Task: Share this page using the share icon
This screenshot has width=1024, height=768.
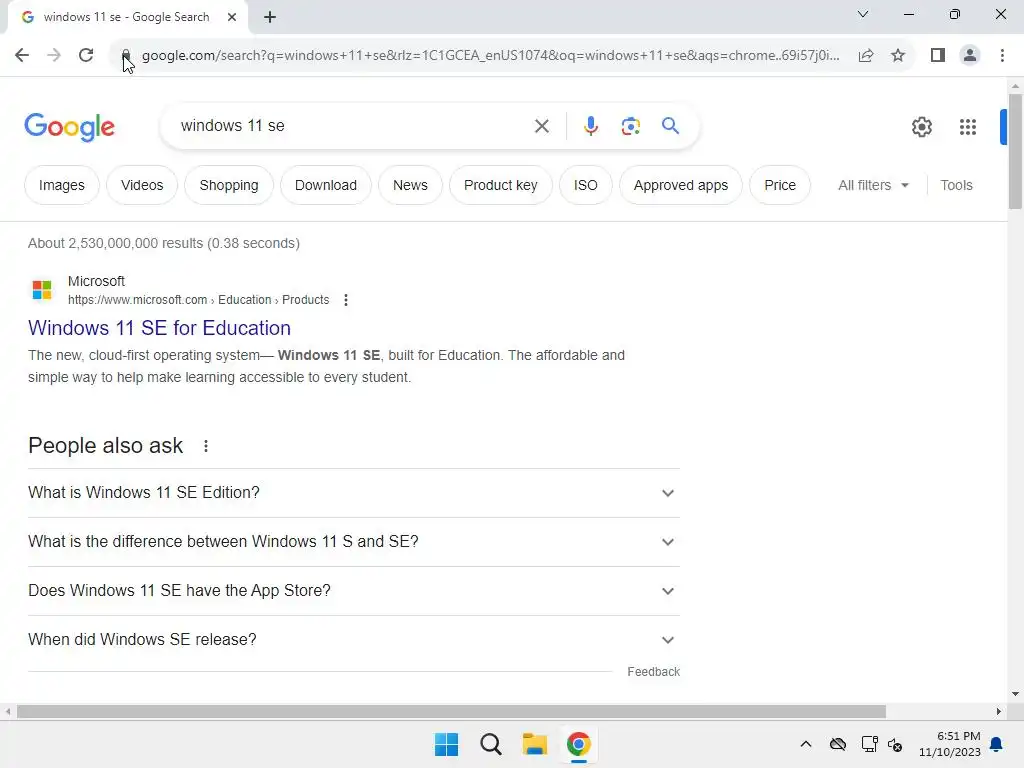Action: point(866,56)
